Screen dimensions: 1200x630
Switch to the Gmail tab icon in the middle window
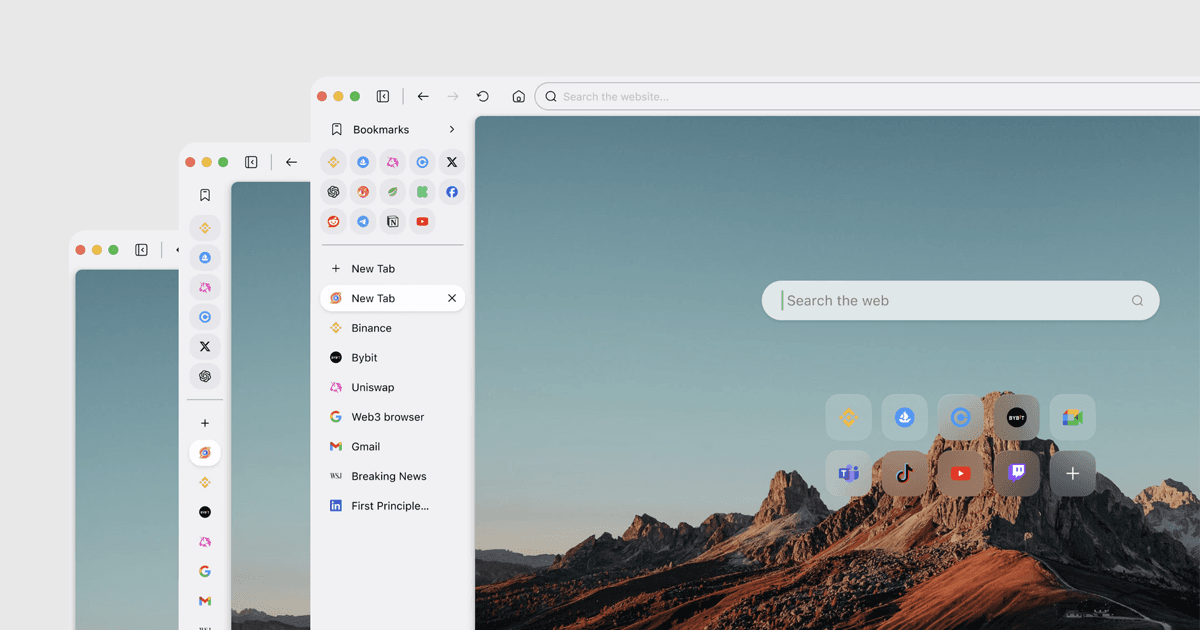(205, 601)
